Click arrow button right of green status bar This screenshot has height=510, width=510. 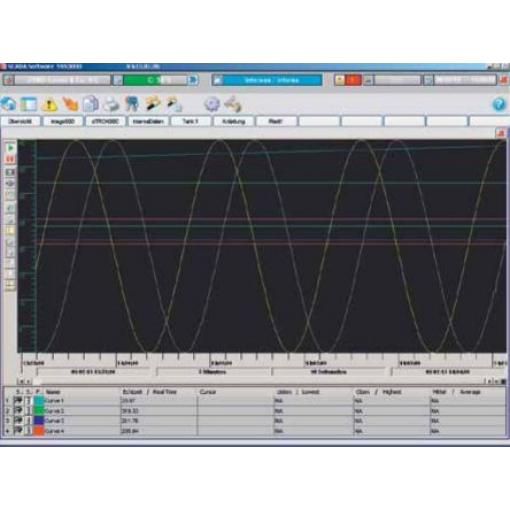click(193, 80)
